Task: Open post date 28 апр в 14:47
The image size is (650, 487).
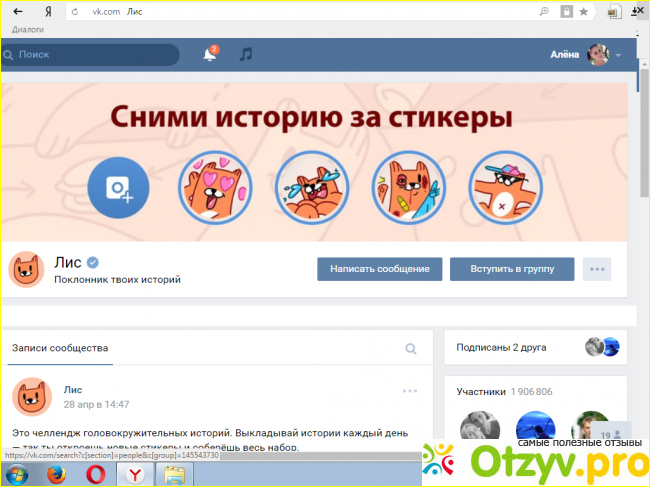Action: (x=96, y=404)
